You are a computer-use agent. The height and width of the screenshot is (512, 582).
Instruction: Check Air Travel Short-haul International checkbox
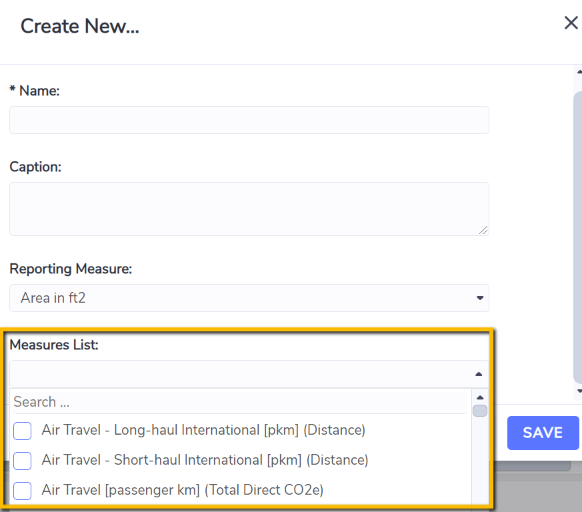pyautogui.click(x=22, y=461)
